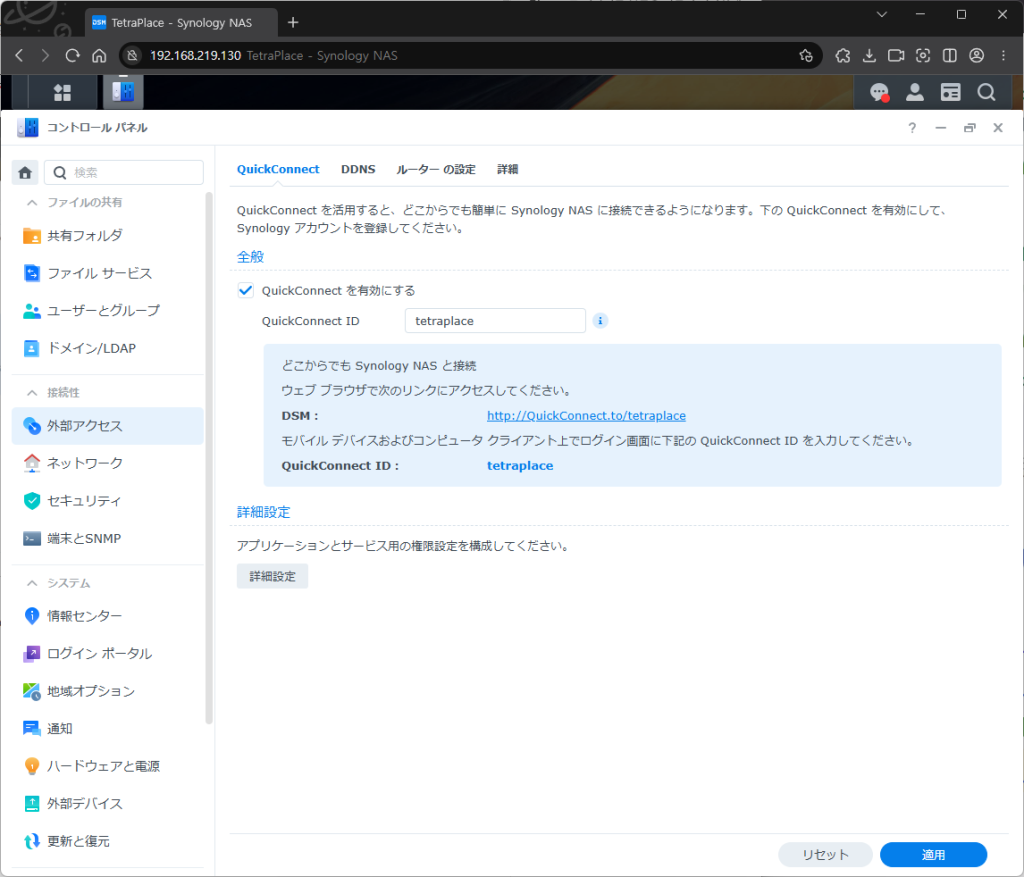Open 地域オプション settings
1024x877 pixels.
pyautogui.click(x=108, y=691)
